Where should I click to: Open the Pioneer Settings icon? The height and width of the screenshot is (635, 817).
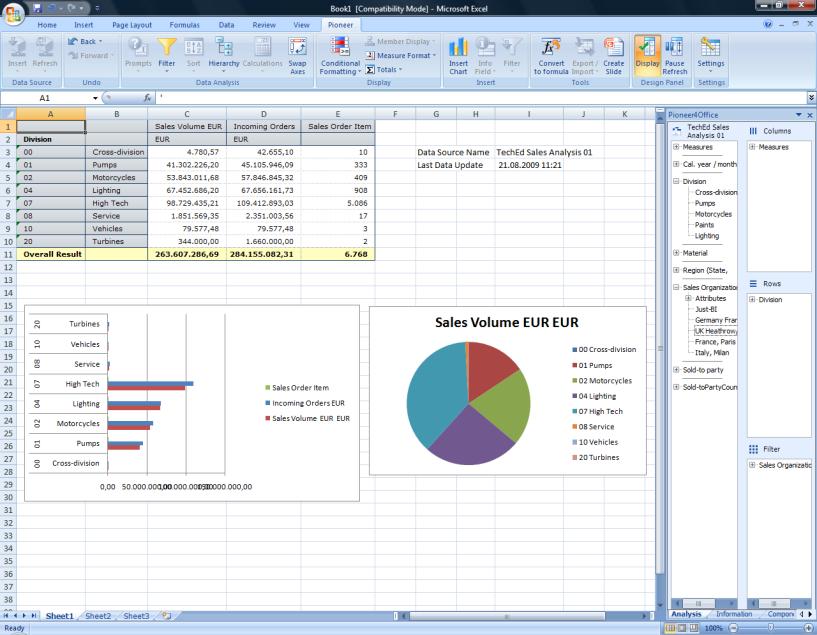(x=711, y=53)
